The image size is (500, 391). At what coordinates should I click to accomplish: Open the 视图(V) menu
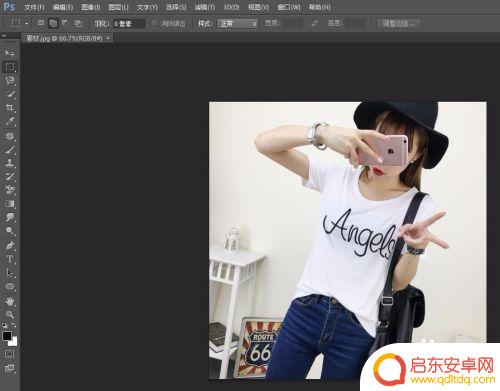pos(258,7)
